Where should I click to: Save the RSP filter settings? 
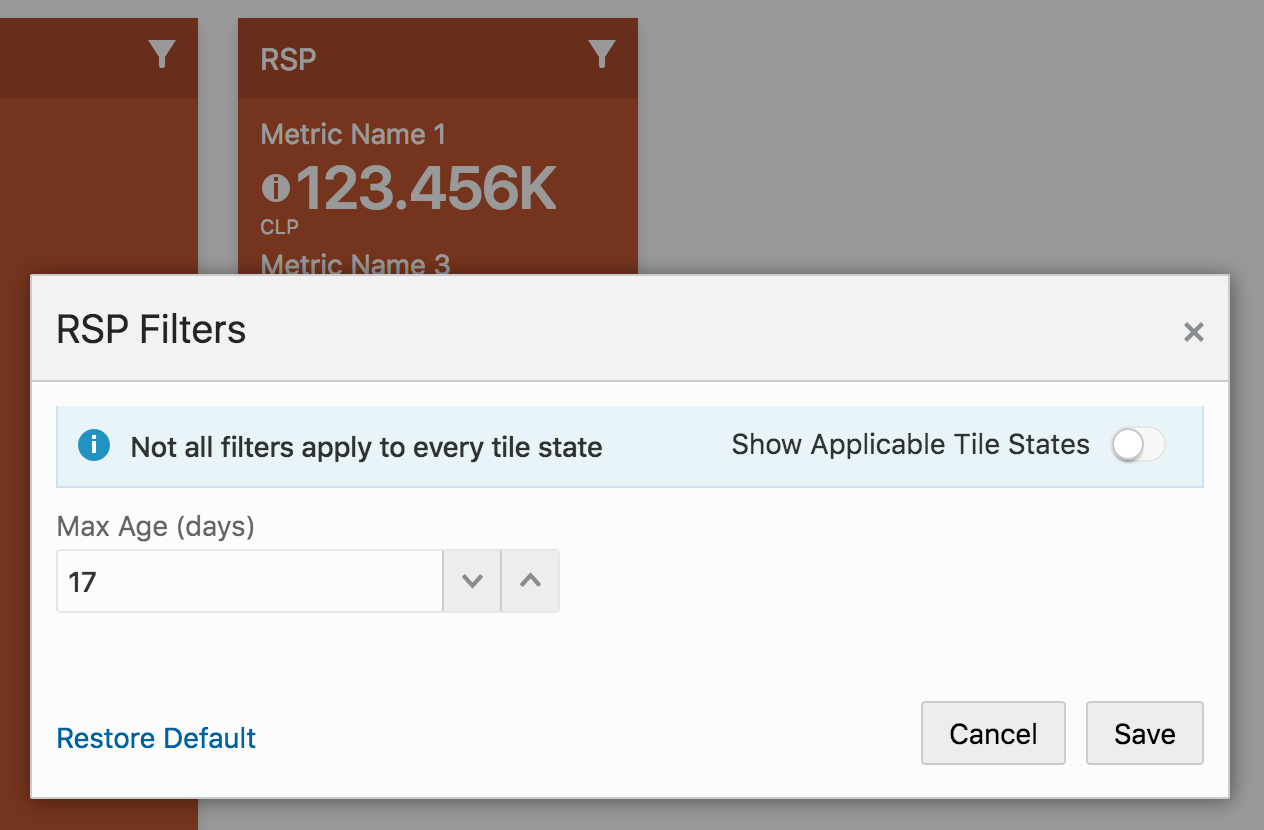click(1144, 733)
